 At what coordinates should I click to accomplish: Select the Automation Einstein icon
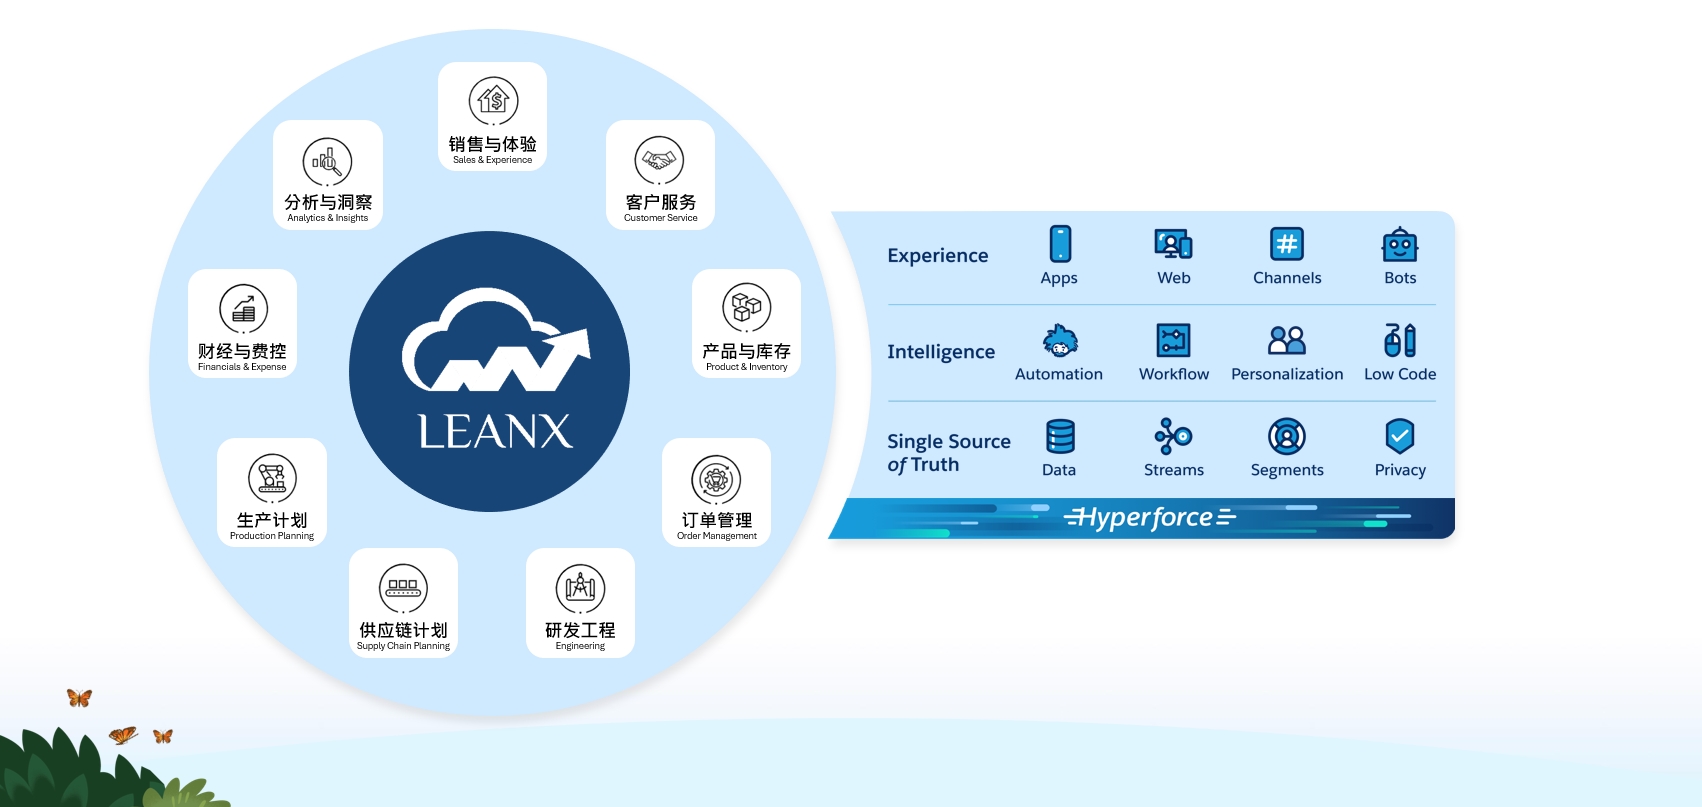pos(1060,341)
